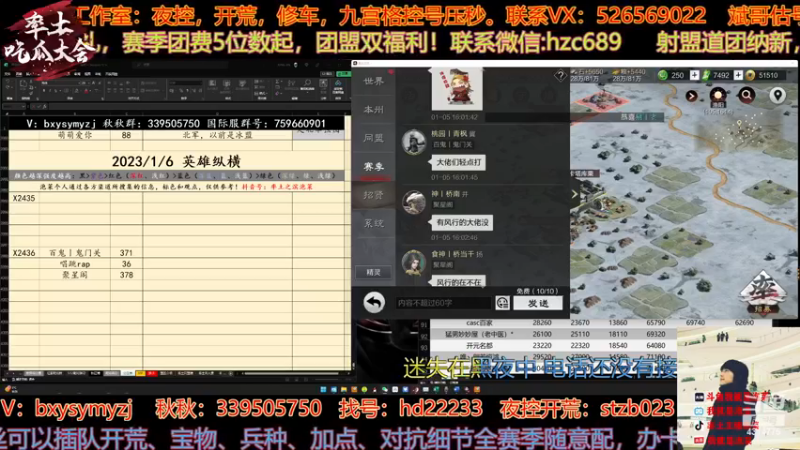Click the minimap region overlay
Image resolution: width=800 pixels, height=450 pixels.
pyautogui.click(x=741, y=132)
